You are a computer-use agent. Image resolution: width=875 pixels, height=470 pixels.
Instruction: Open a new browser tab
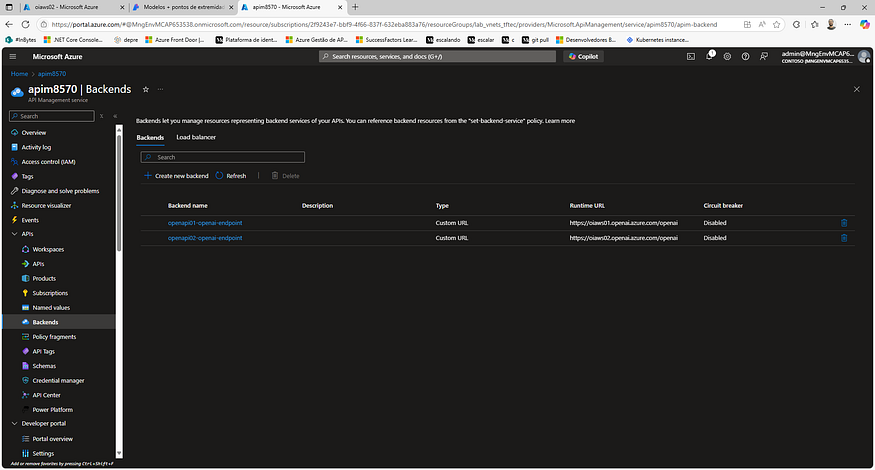click(x=355, y=7)
